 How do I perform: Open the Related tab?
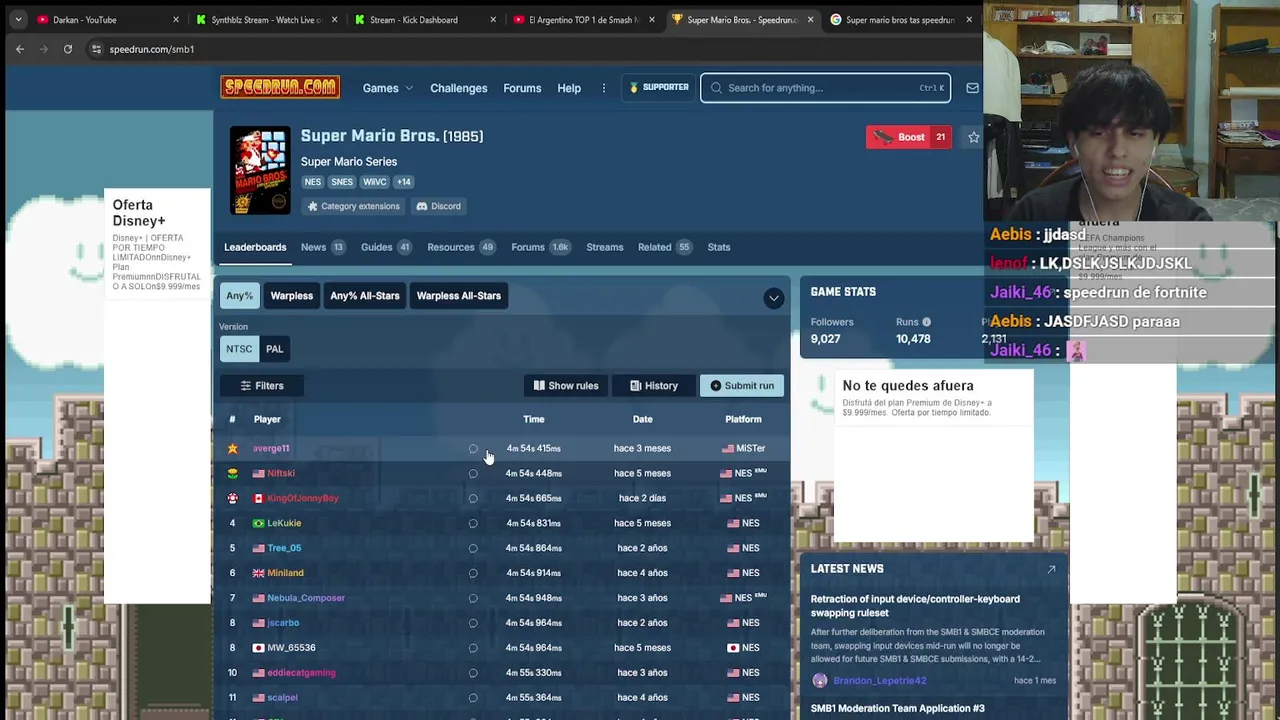click(x=665, y=247)
